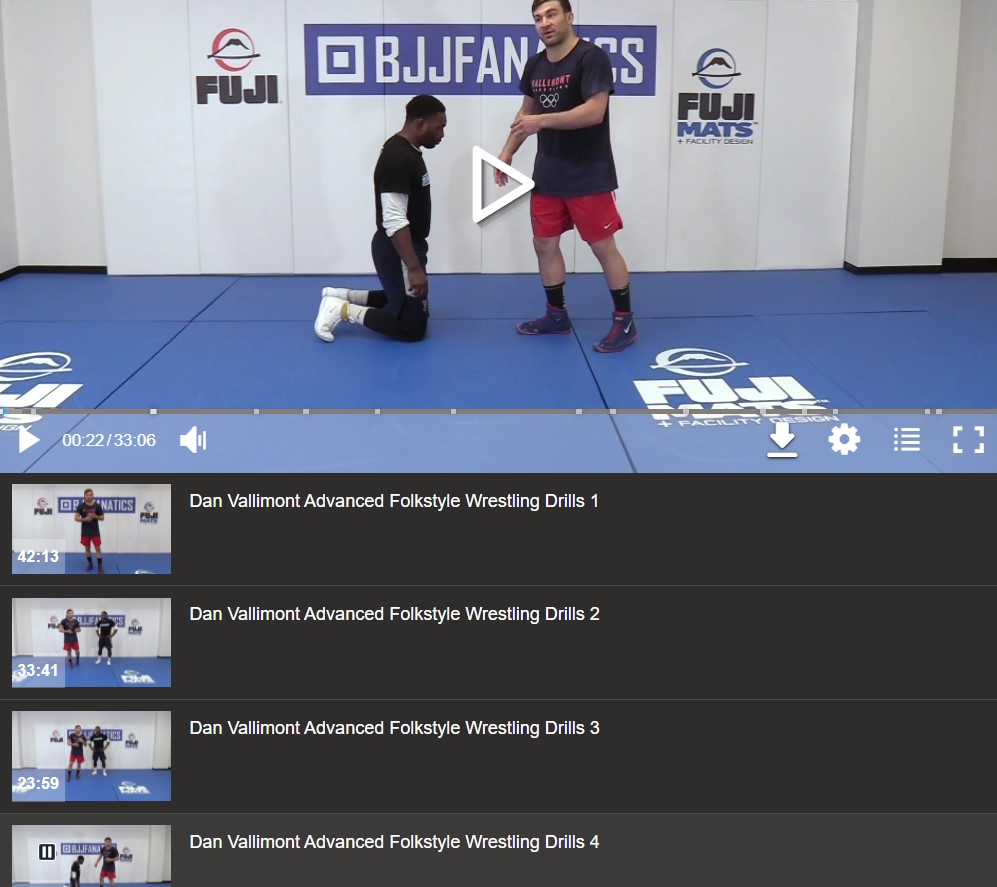Open the Wrestling Drills 1 thumbnail

pos(92,529)
